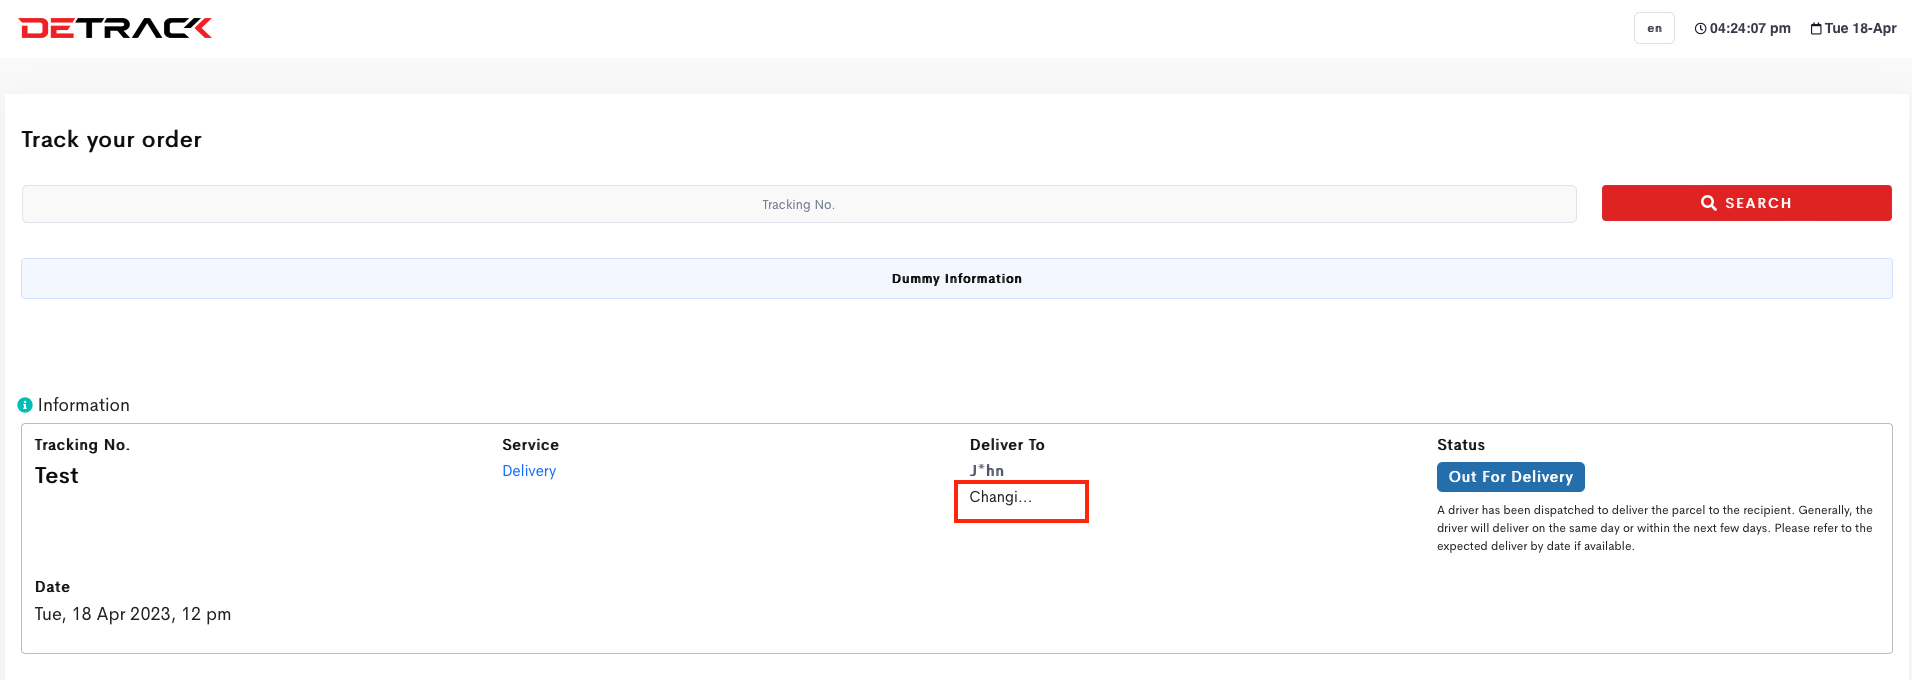Click the calendar icon beside Tue 18-Apr
The width and height of the screenshot is (1912, 680).
coord(1816,29)
